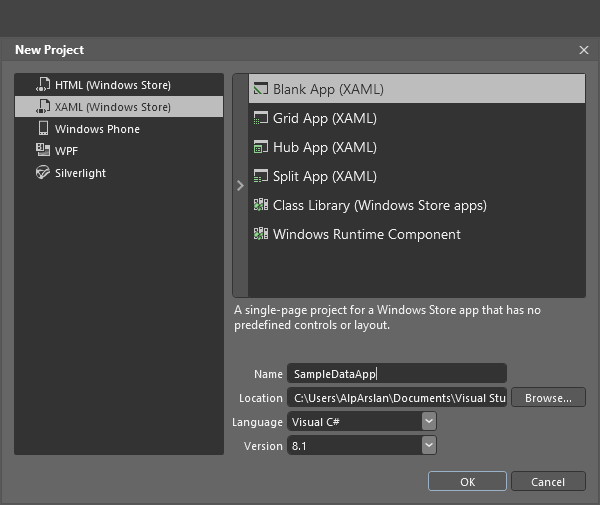Click the Windows Runtime Component template icon
This screenshot has width=600, height=505.
pos(260,234)
